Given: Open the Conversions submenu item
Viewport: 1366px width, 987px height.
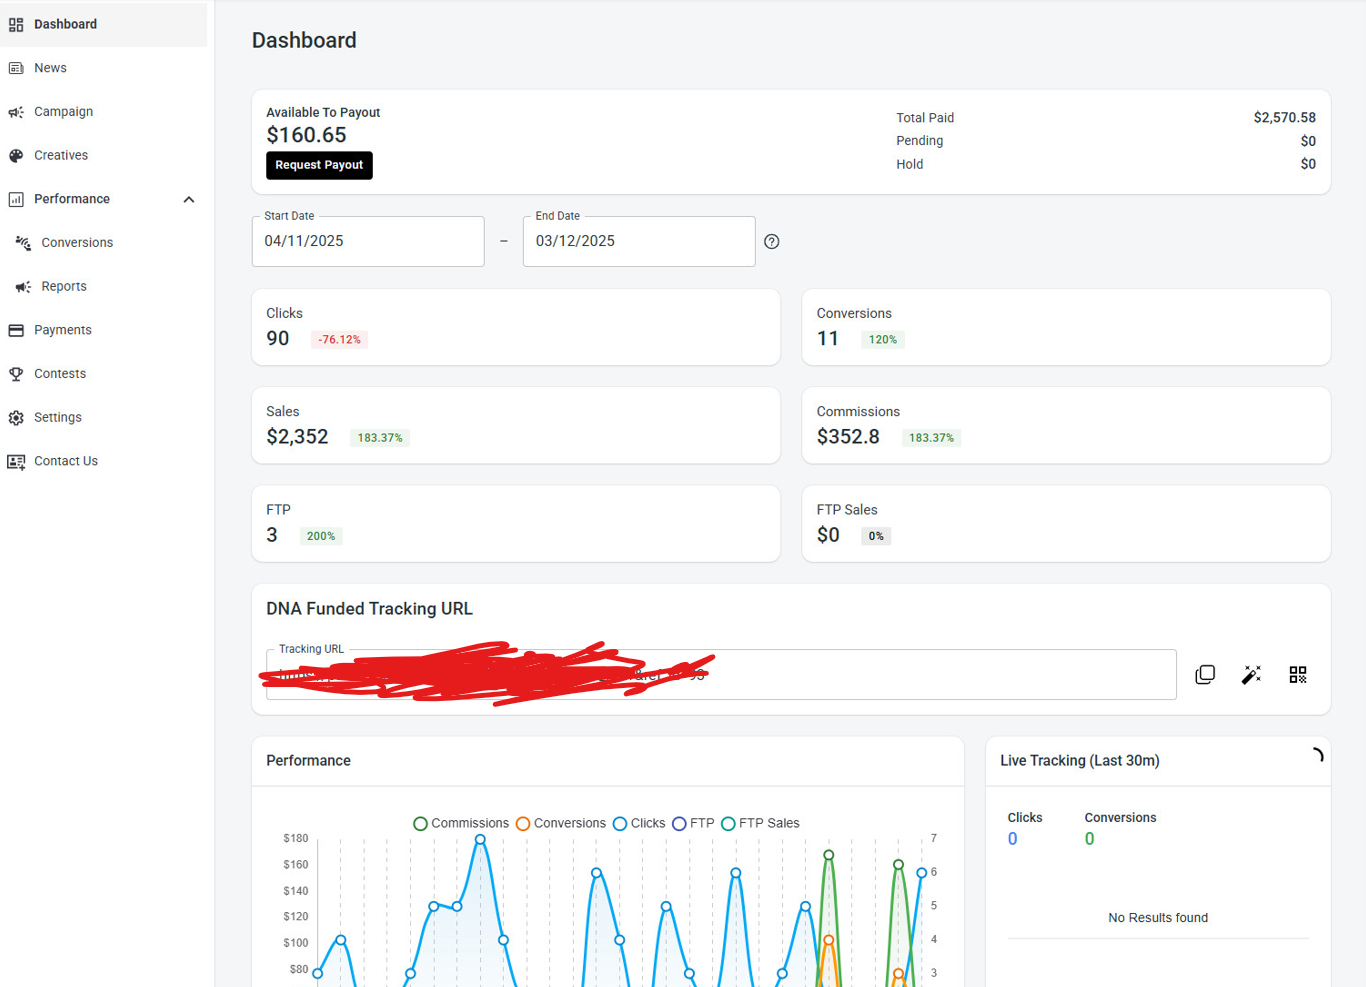Looking at the screenshot, I should (77, 243).
